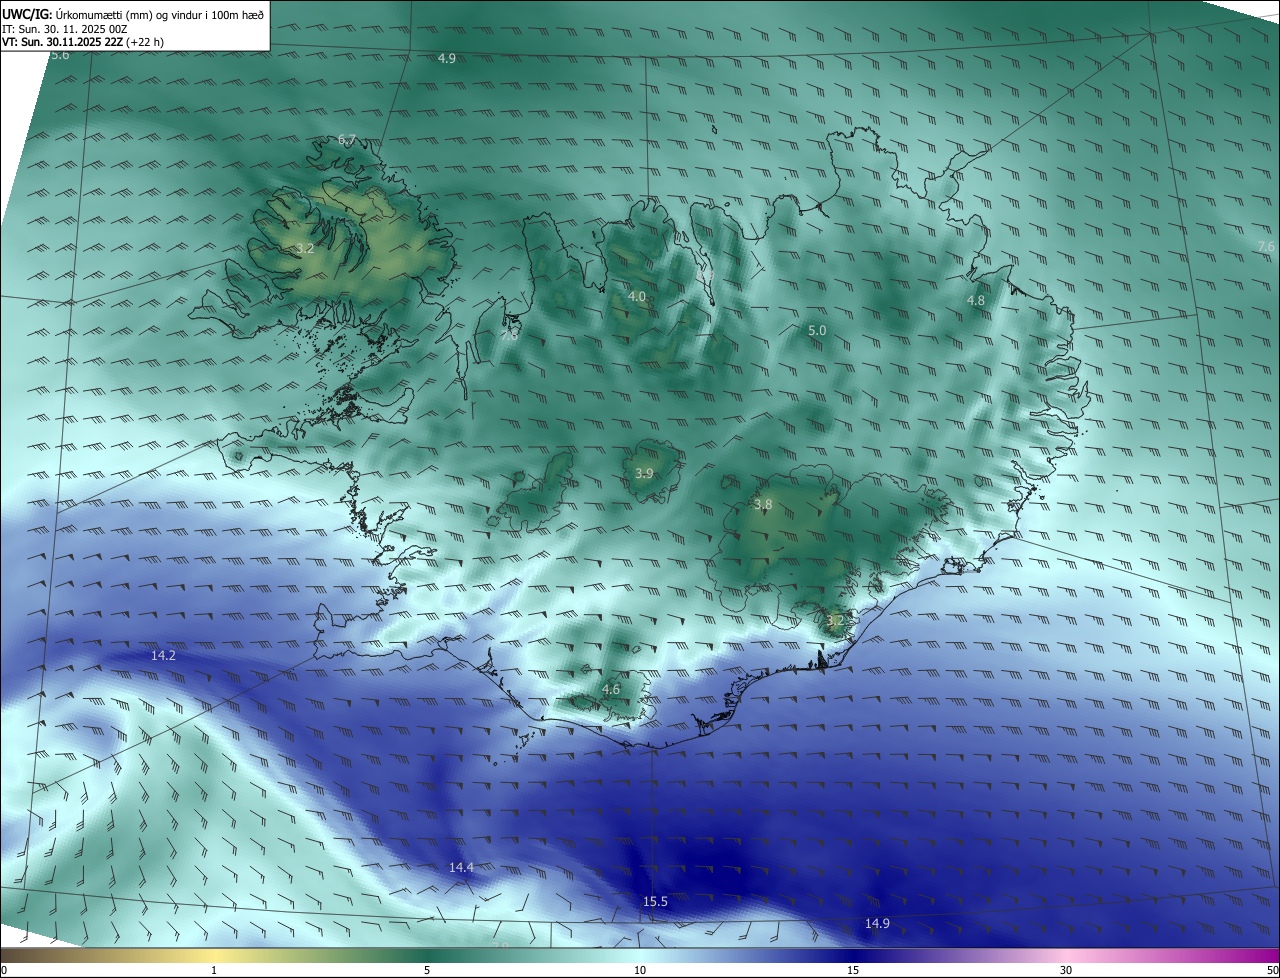Image resolution: width=1280 pixels, height=978 pixels.
Task: Click the 14.4 value label
Action: pos(461,867)
